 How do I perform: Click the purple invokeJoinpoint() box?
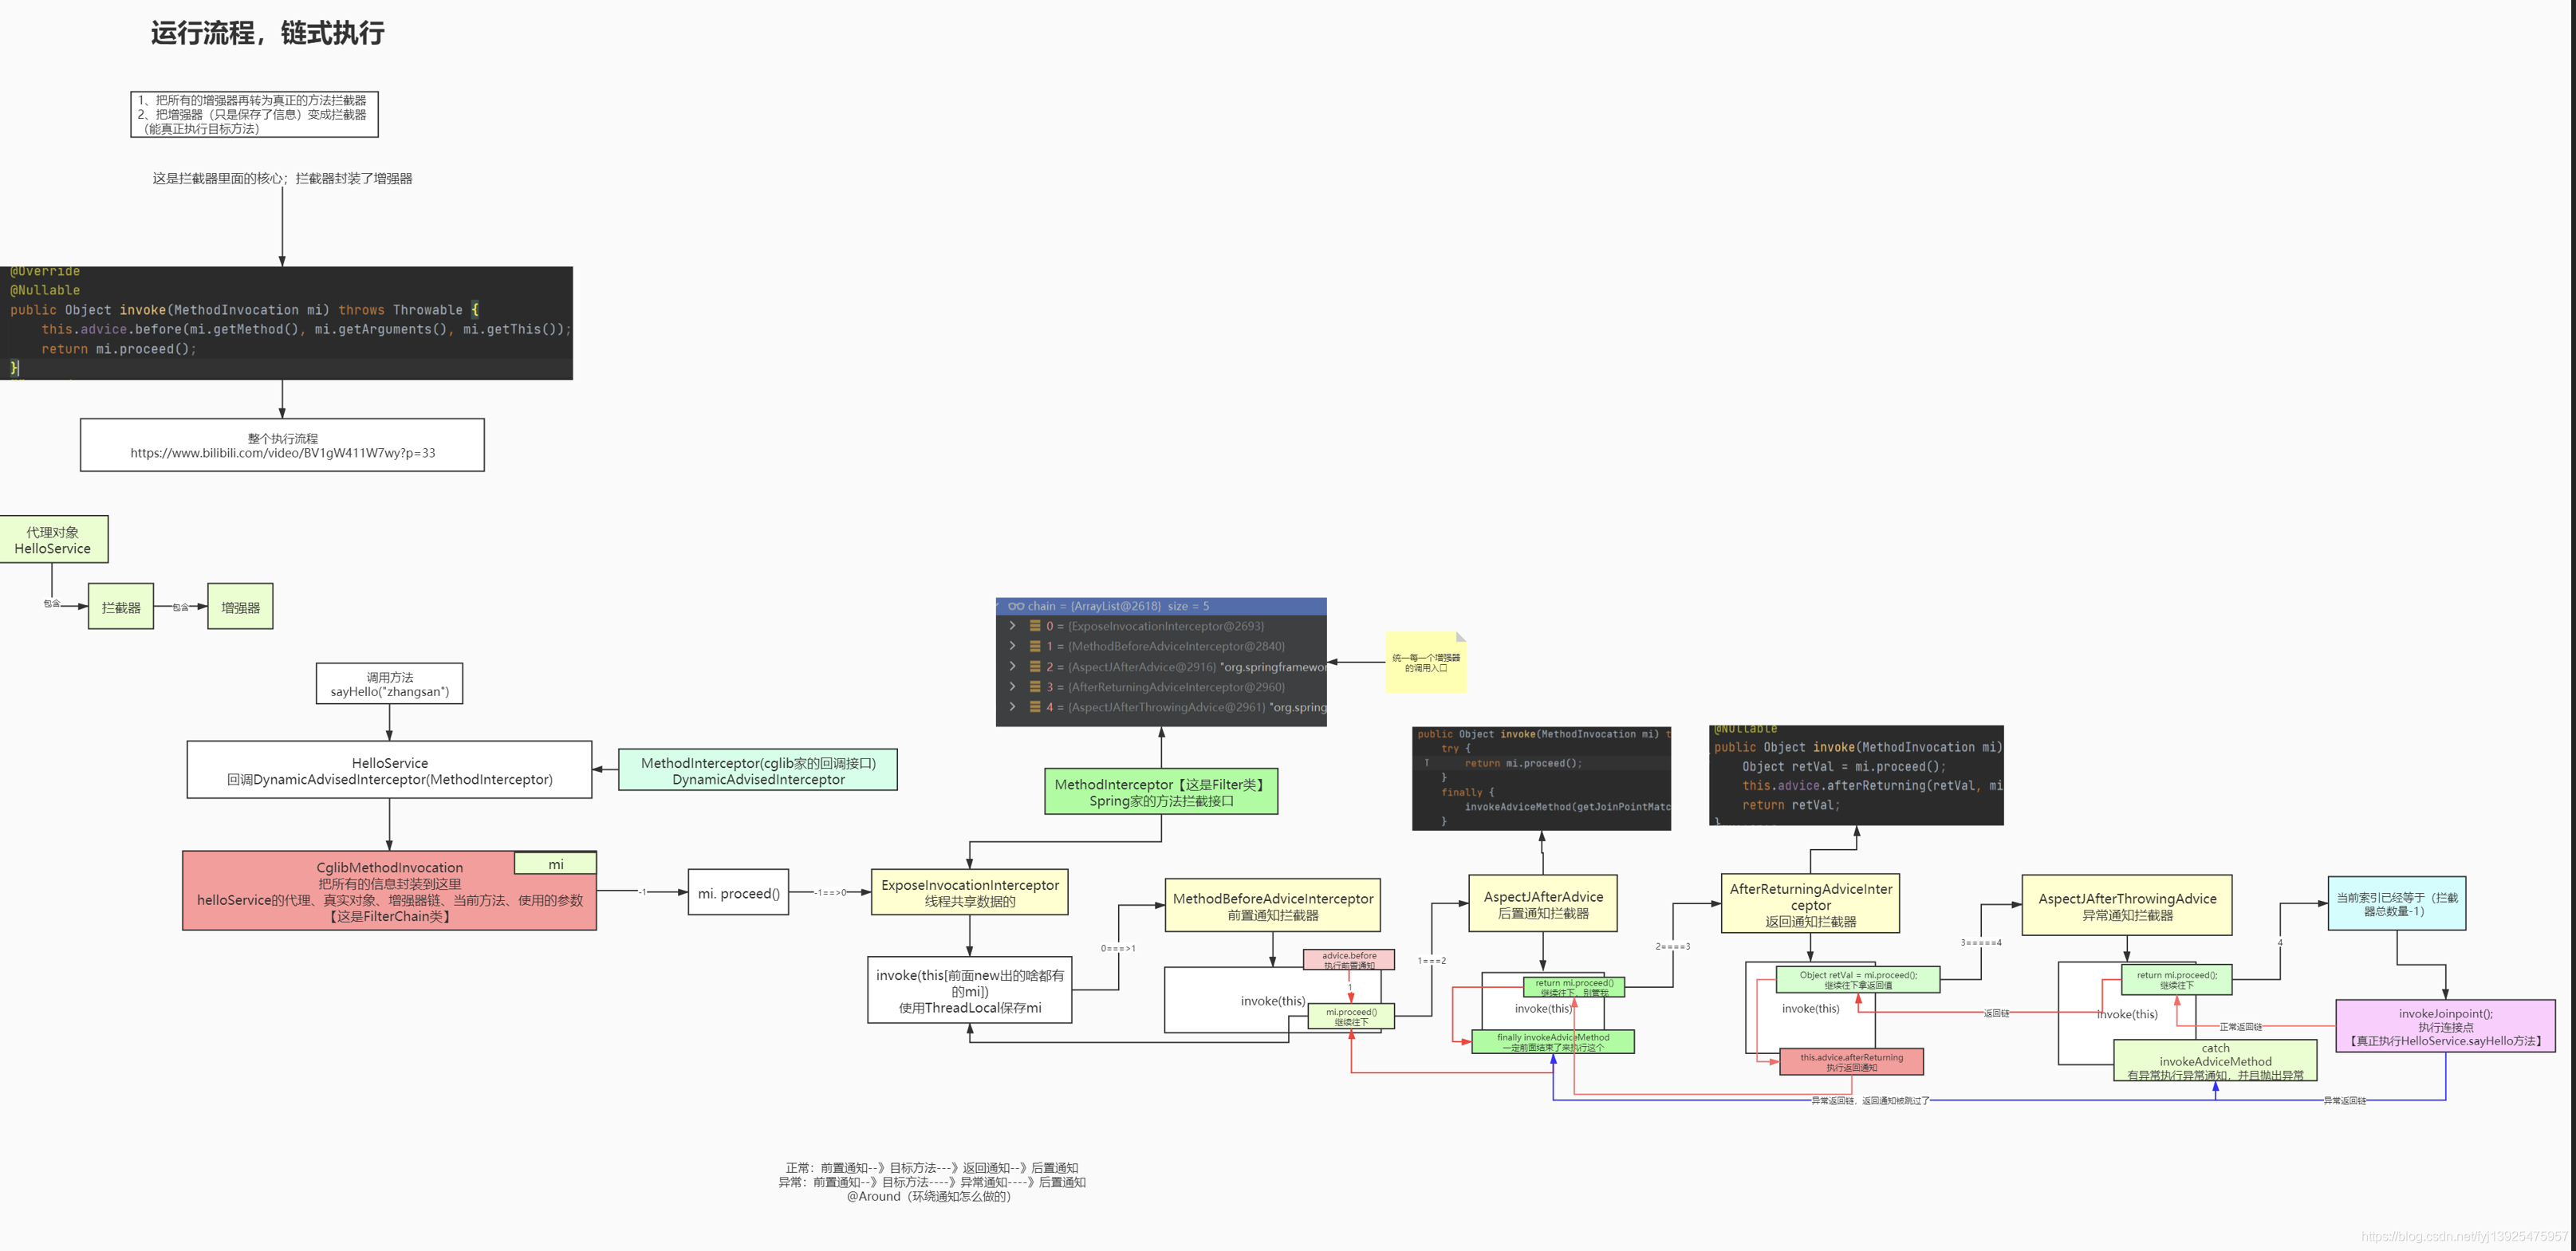[2445, 1026]
